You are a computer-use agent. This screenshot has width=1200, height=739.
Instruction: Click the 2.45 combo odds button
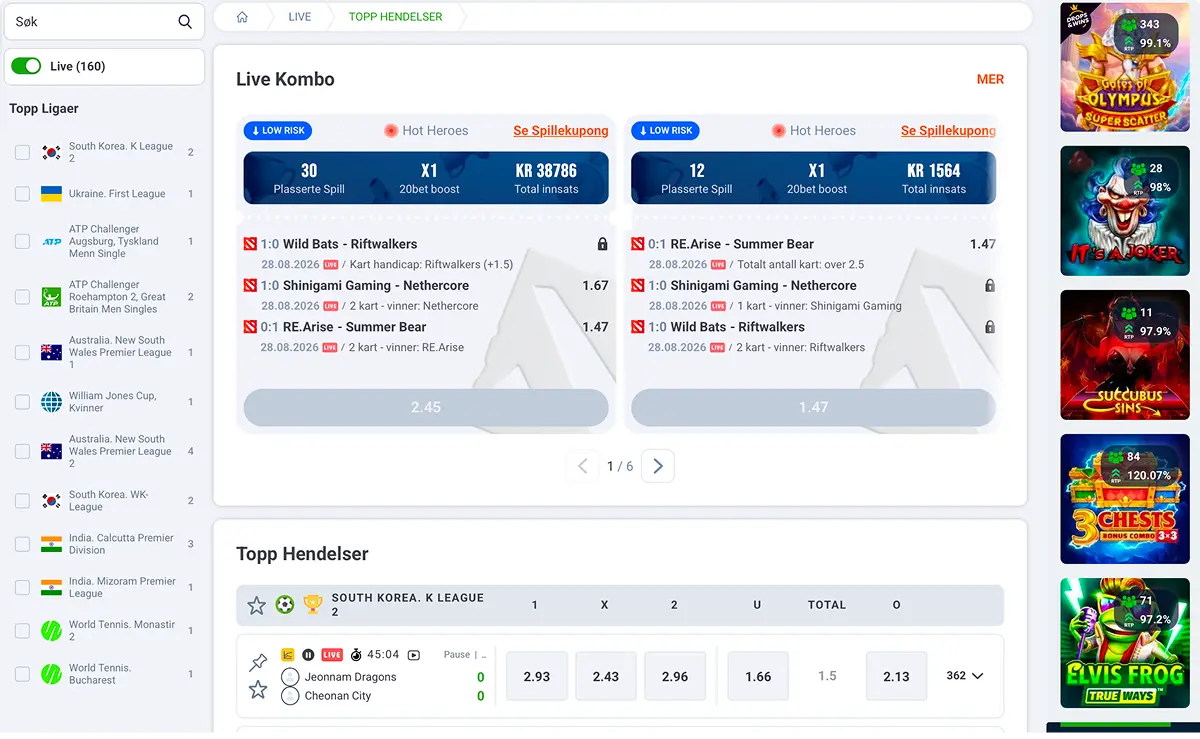[426, 408]
